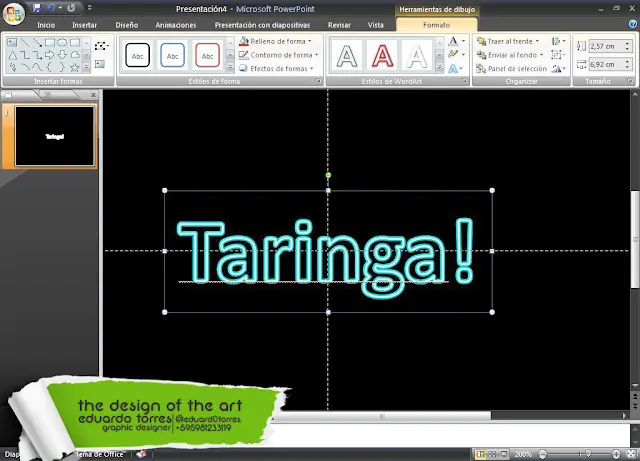Apply the blue outline Abc shape style

[172, 55]
